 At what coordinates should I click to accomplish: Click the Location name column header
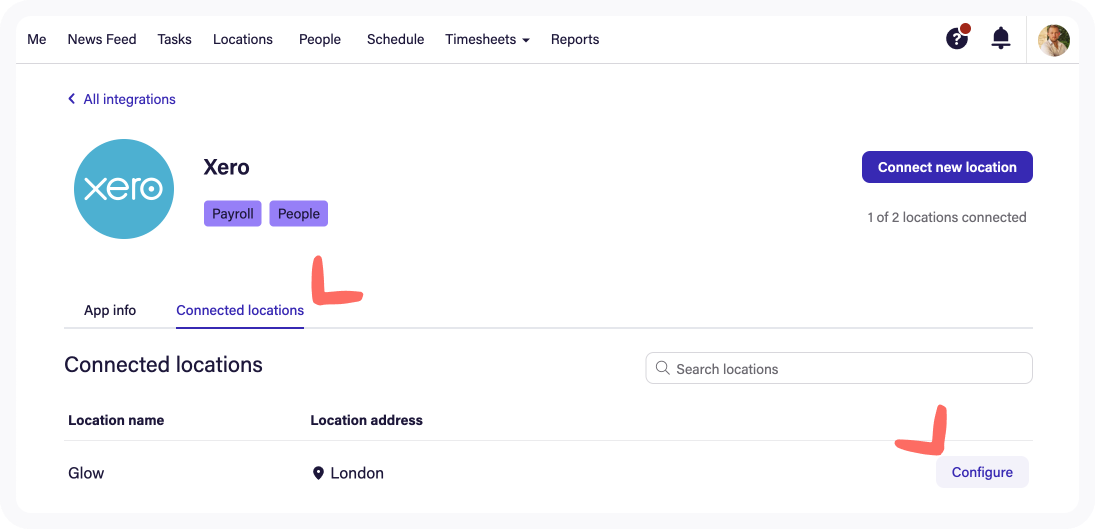click(116, 420)
